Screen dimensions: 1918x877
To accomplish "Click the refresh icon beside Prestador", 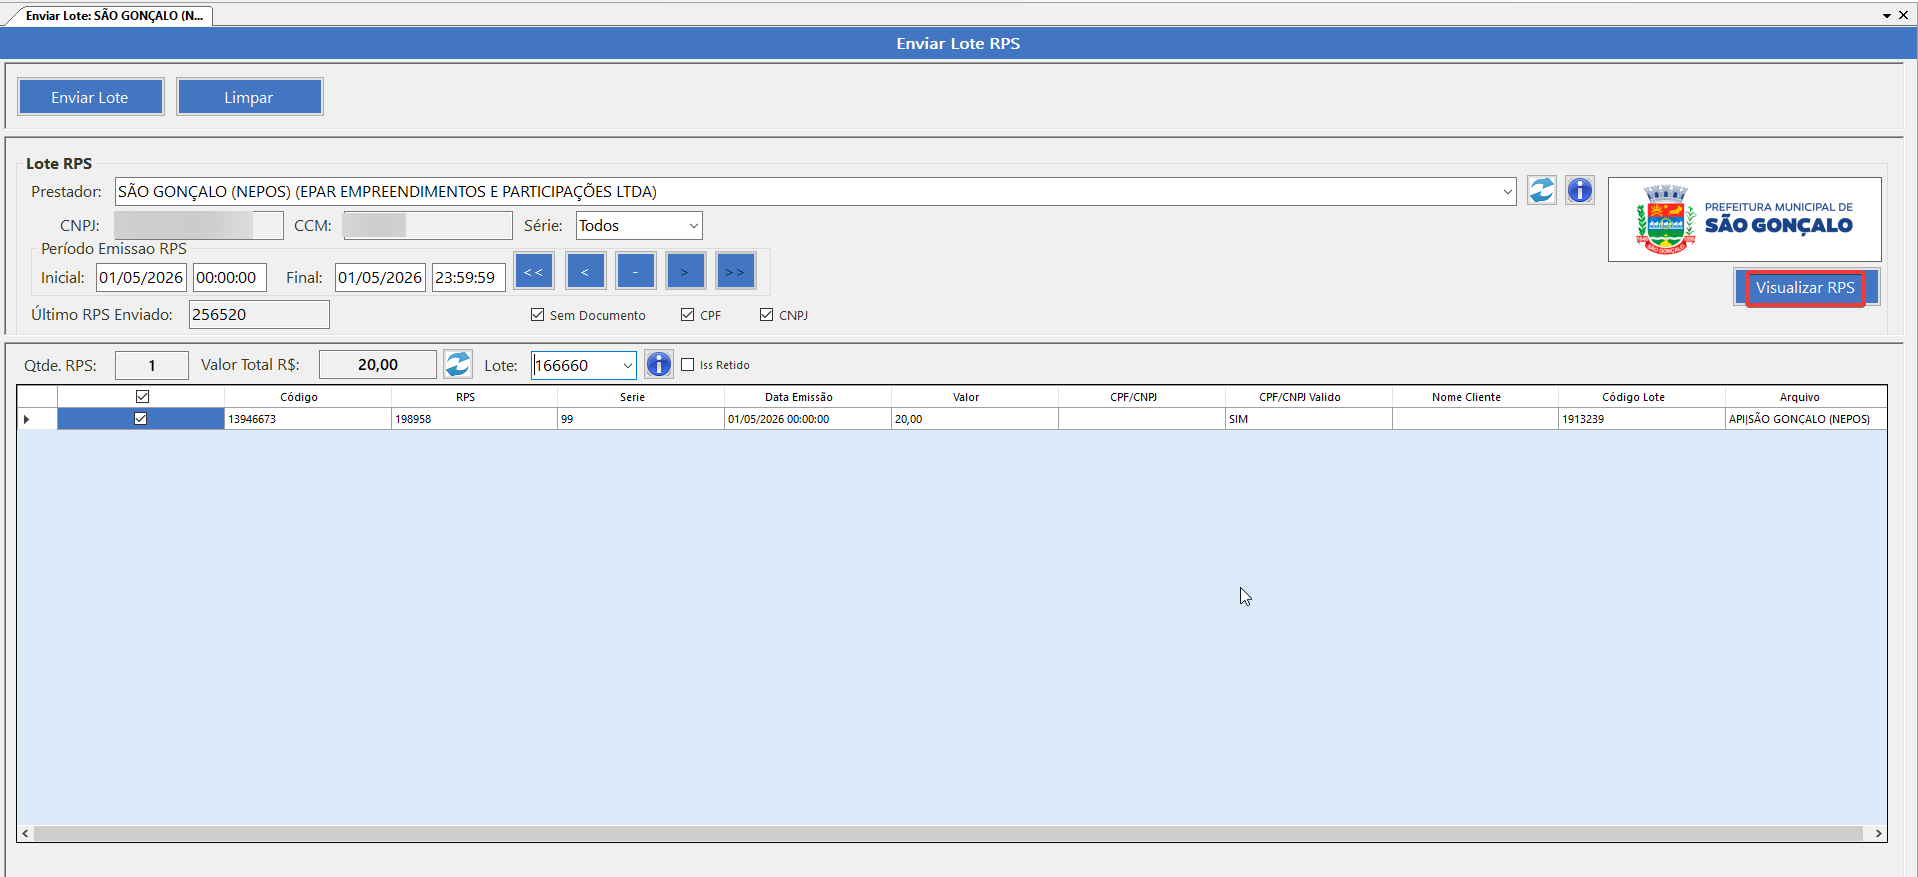I will coord(1541,190).
